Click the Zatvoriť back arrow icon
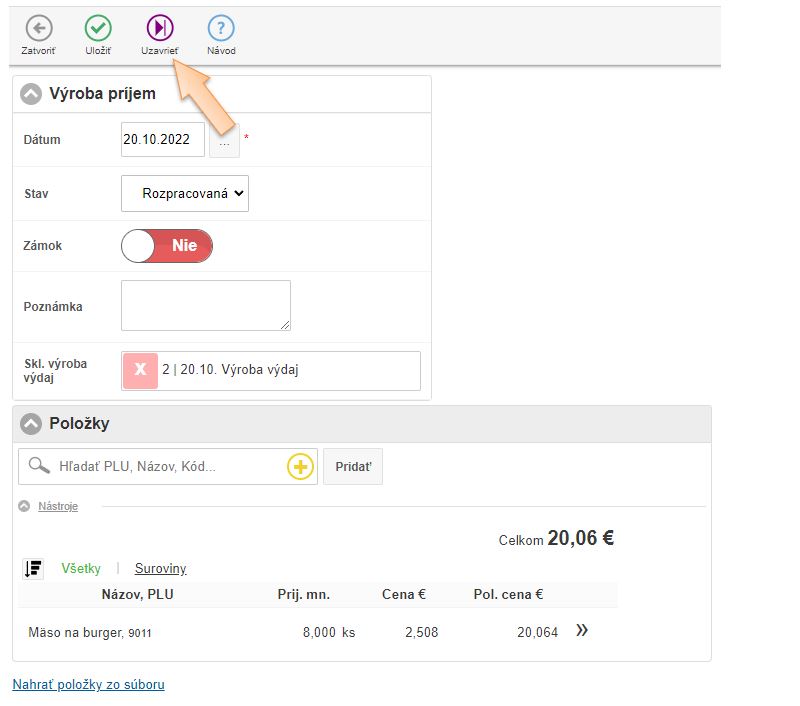 pos(38,28)
